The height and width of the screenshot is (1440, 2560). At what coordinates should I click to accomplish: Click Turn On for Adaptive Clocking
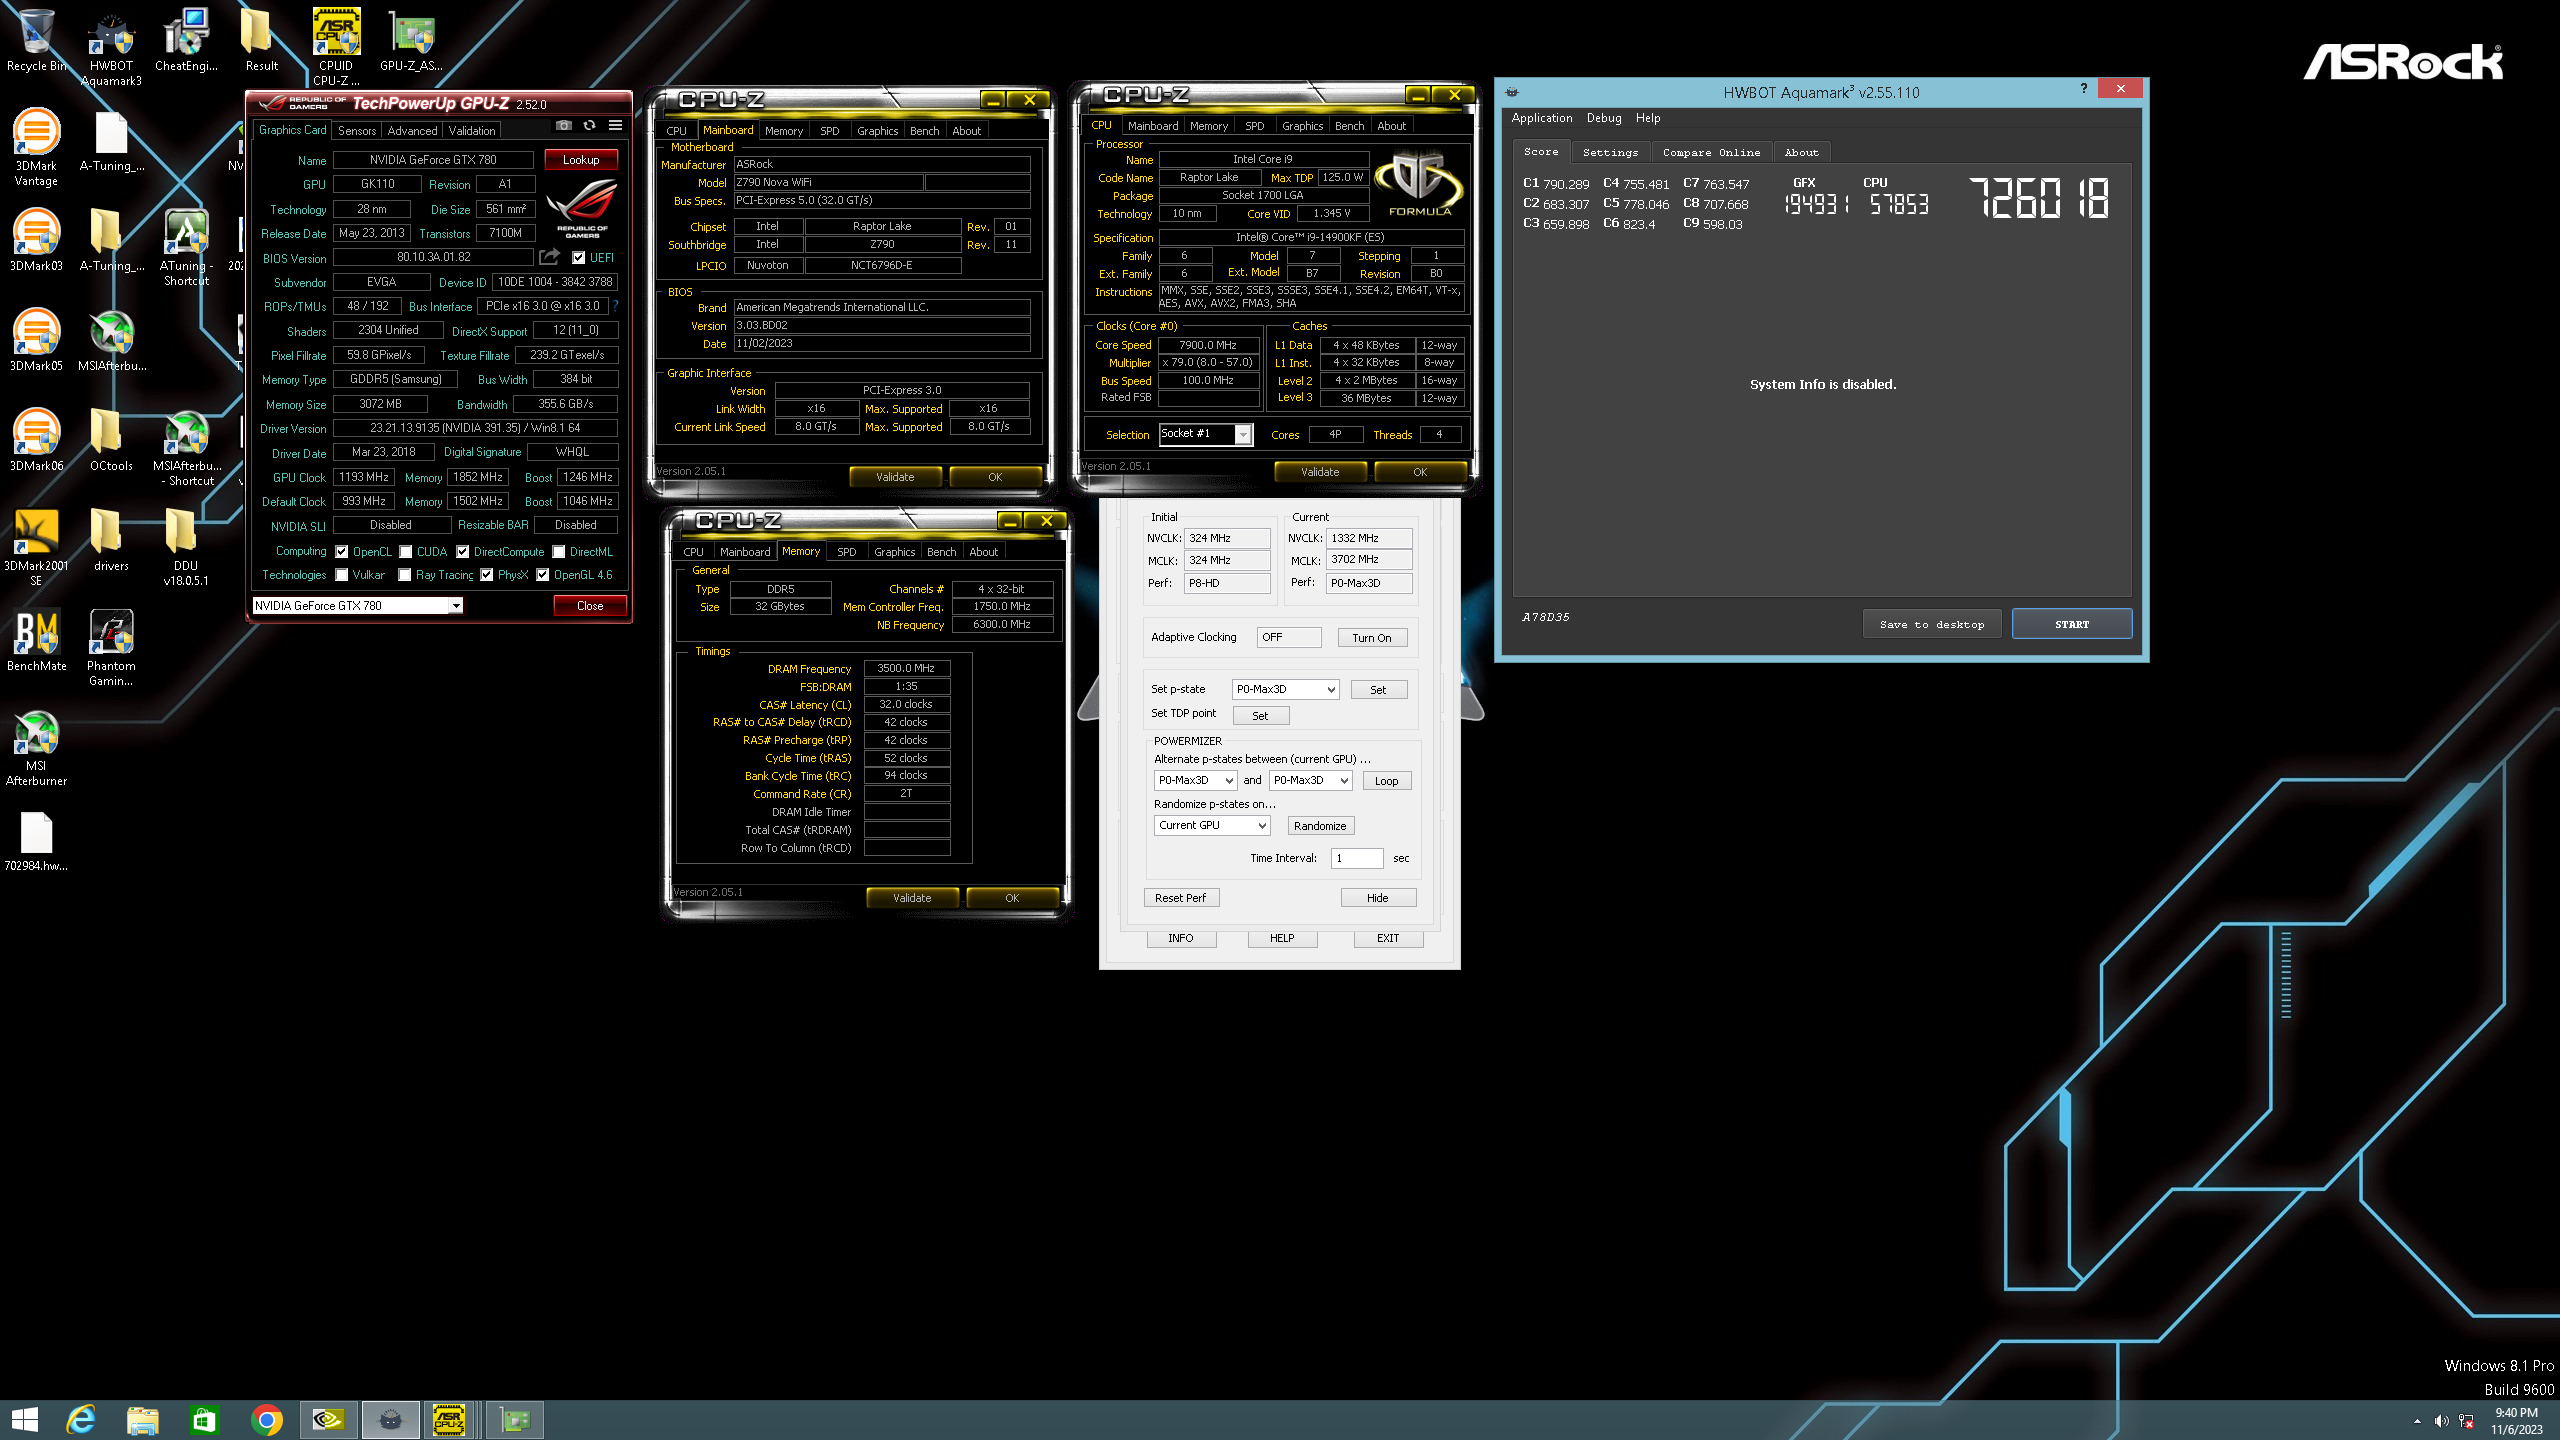[1372, 637]
